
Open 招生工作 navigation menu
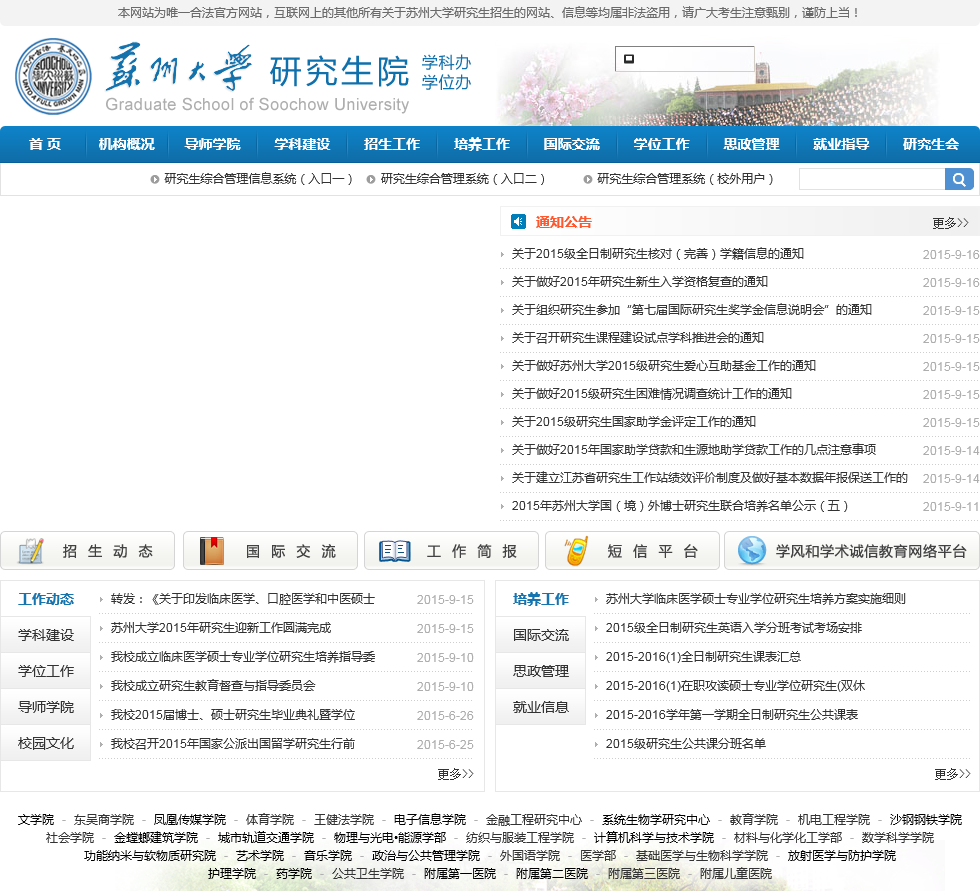(x=392, y=144)
